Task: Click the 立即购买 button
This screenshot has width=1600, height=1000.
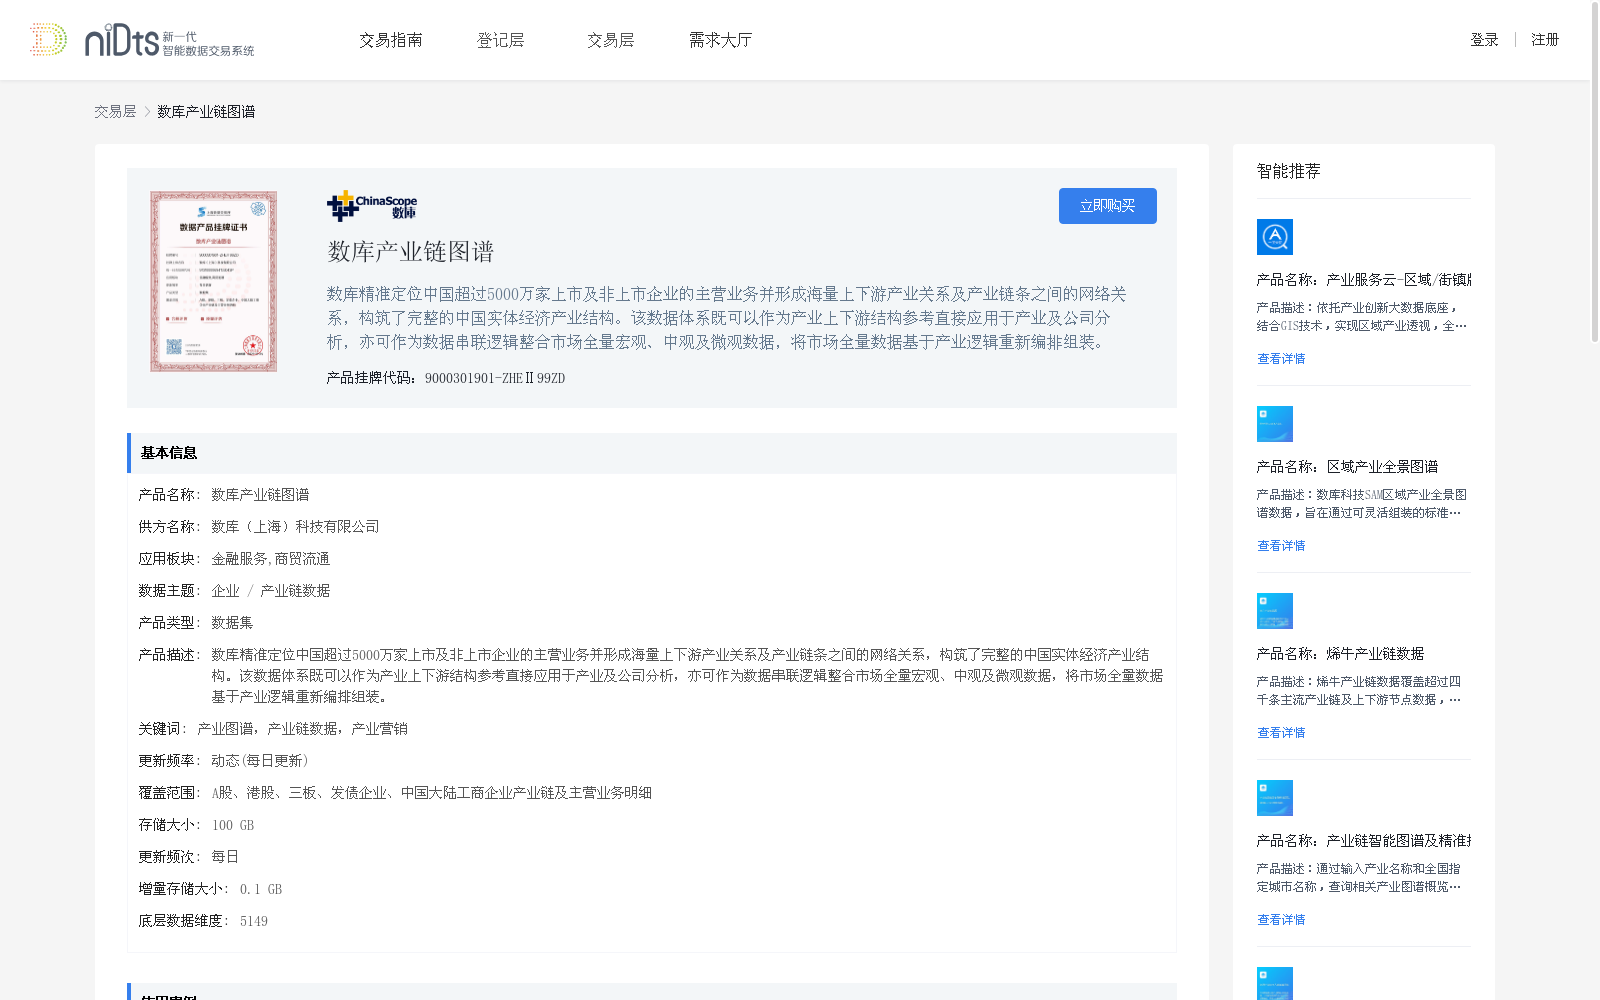Action: point(1108,206)
